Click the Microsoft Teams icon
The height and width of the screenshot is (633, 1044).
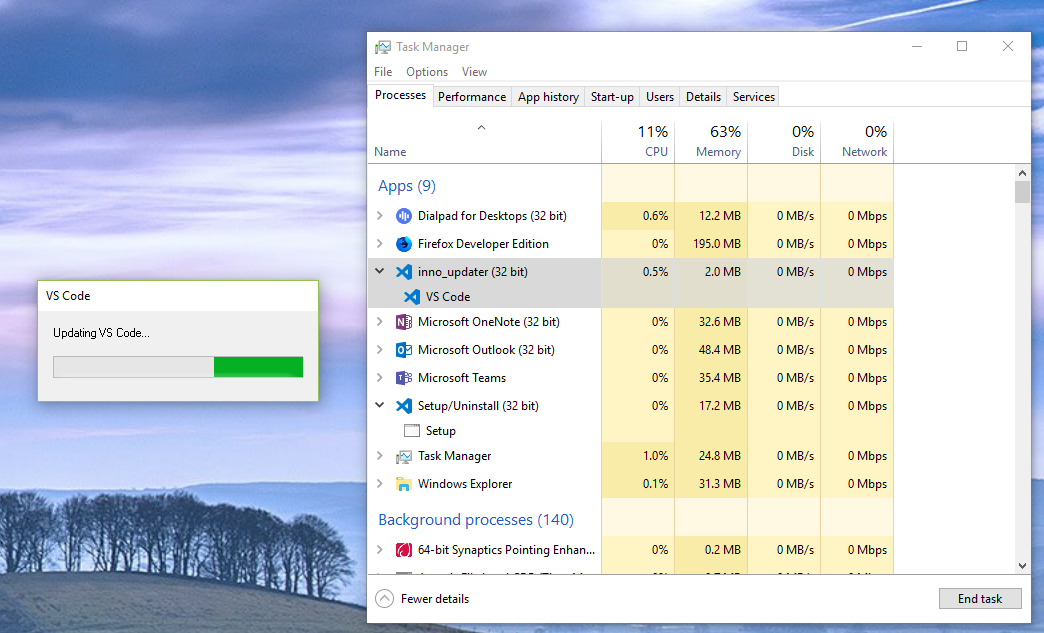click(x=404, y=377)
